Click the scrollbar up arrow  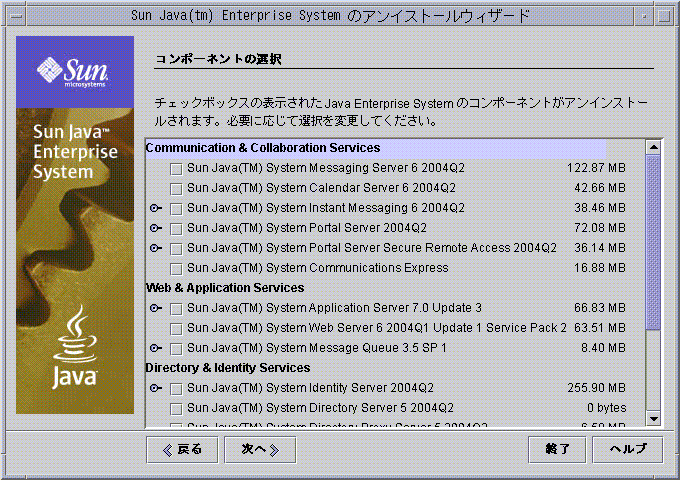click(653, 147)
